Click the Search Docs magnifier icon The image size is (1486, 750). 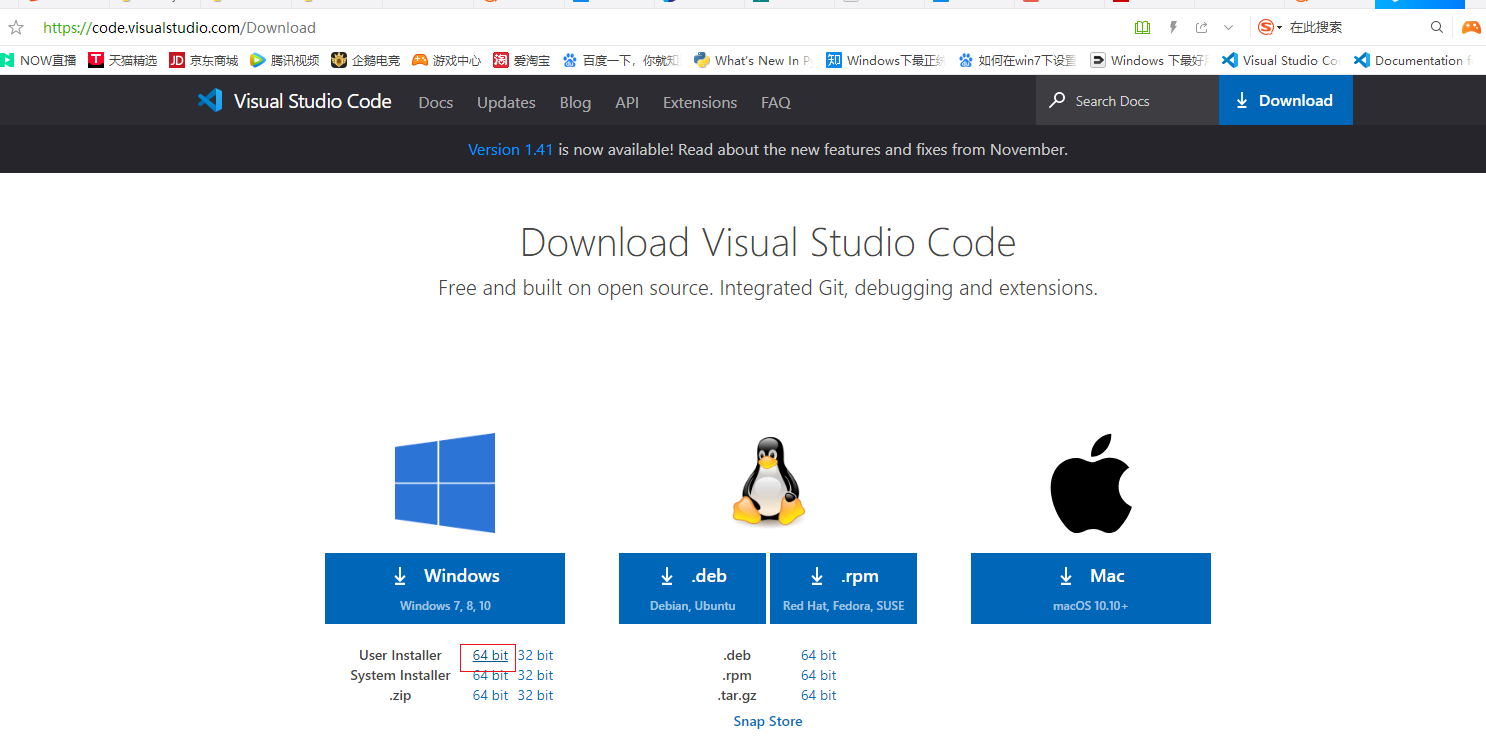click(1057, 101)
